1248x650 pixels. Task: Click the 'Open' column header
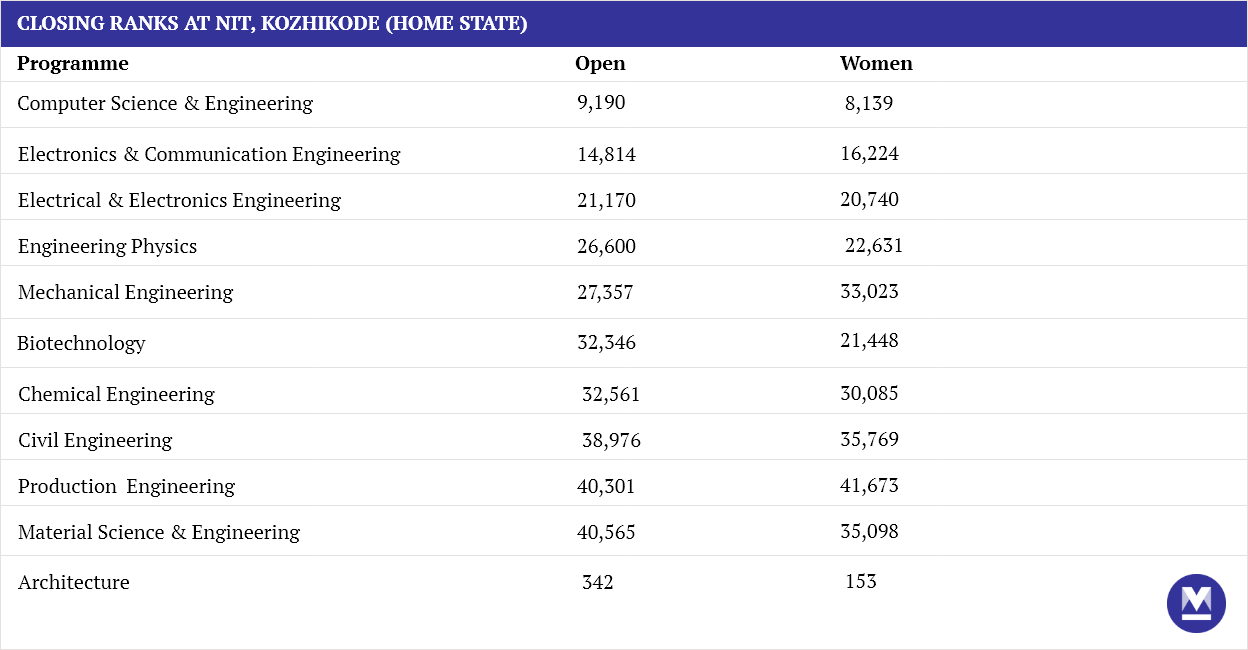(600, 64)
